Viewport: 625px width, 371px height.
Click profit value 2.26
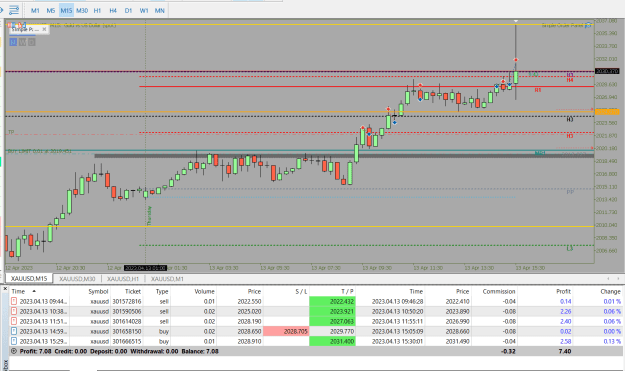click(x=565, y=311)
